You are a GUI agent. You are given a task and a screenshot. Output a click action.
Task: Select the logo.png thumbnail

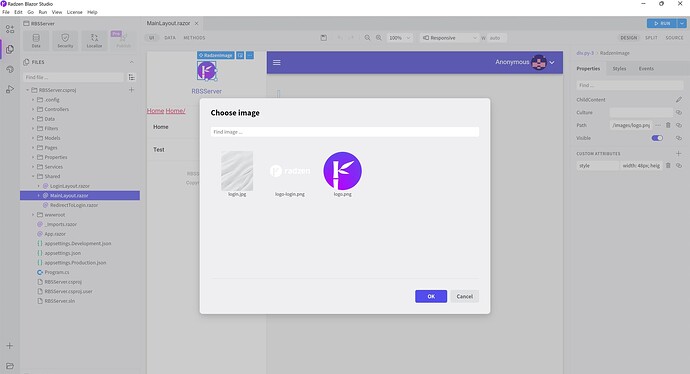click(342, 174)
